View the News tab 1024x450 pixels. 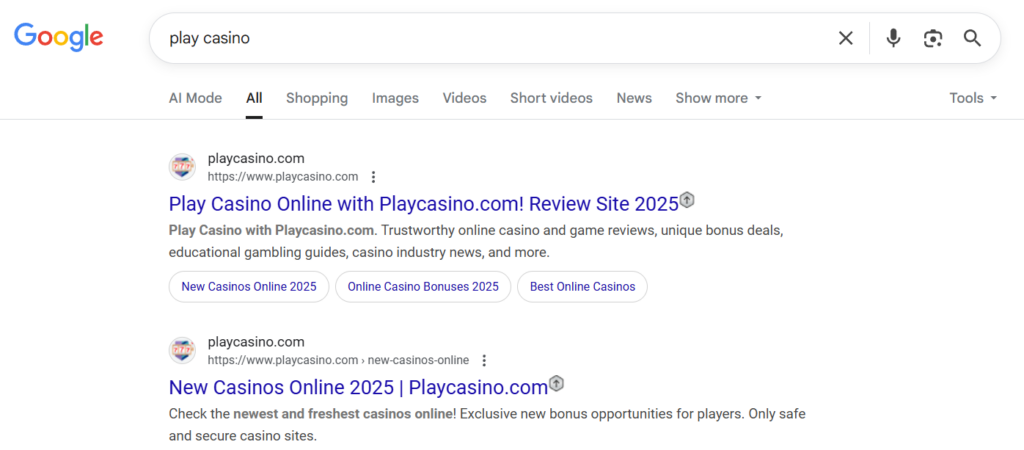pyautogui.click(x=634, y=98)
